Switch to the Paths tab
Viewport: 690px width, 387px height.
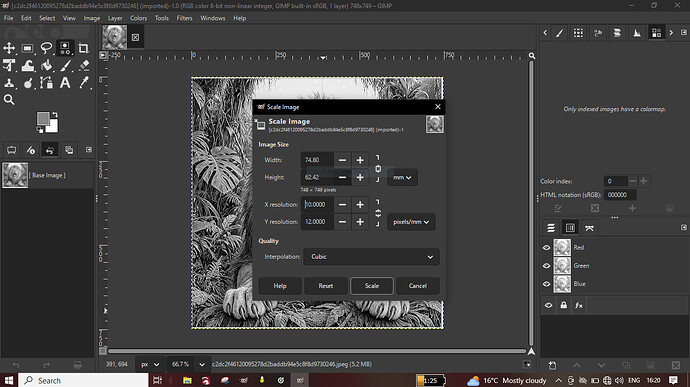click(589, 228)
